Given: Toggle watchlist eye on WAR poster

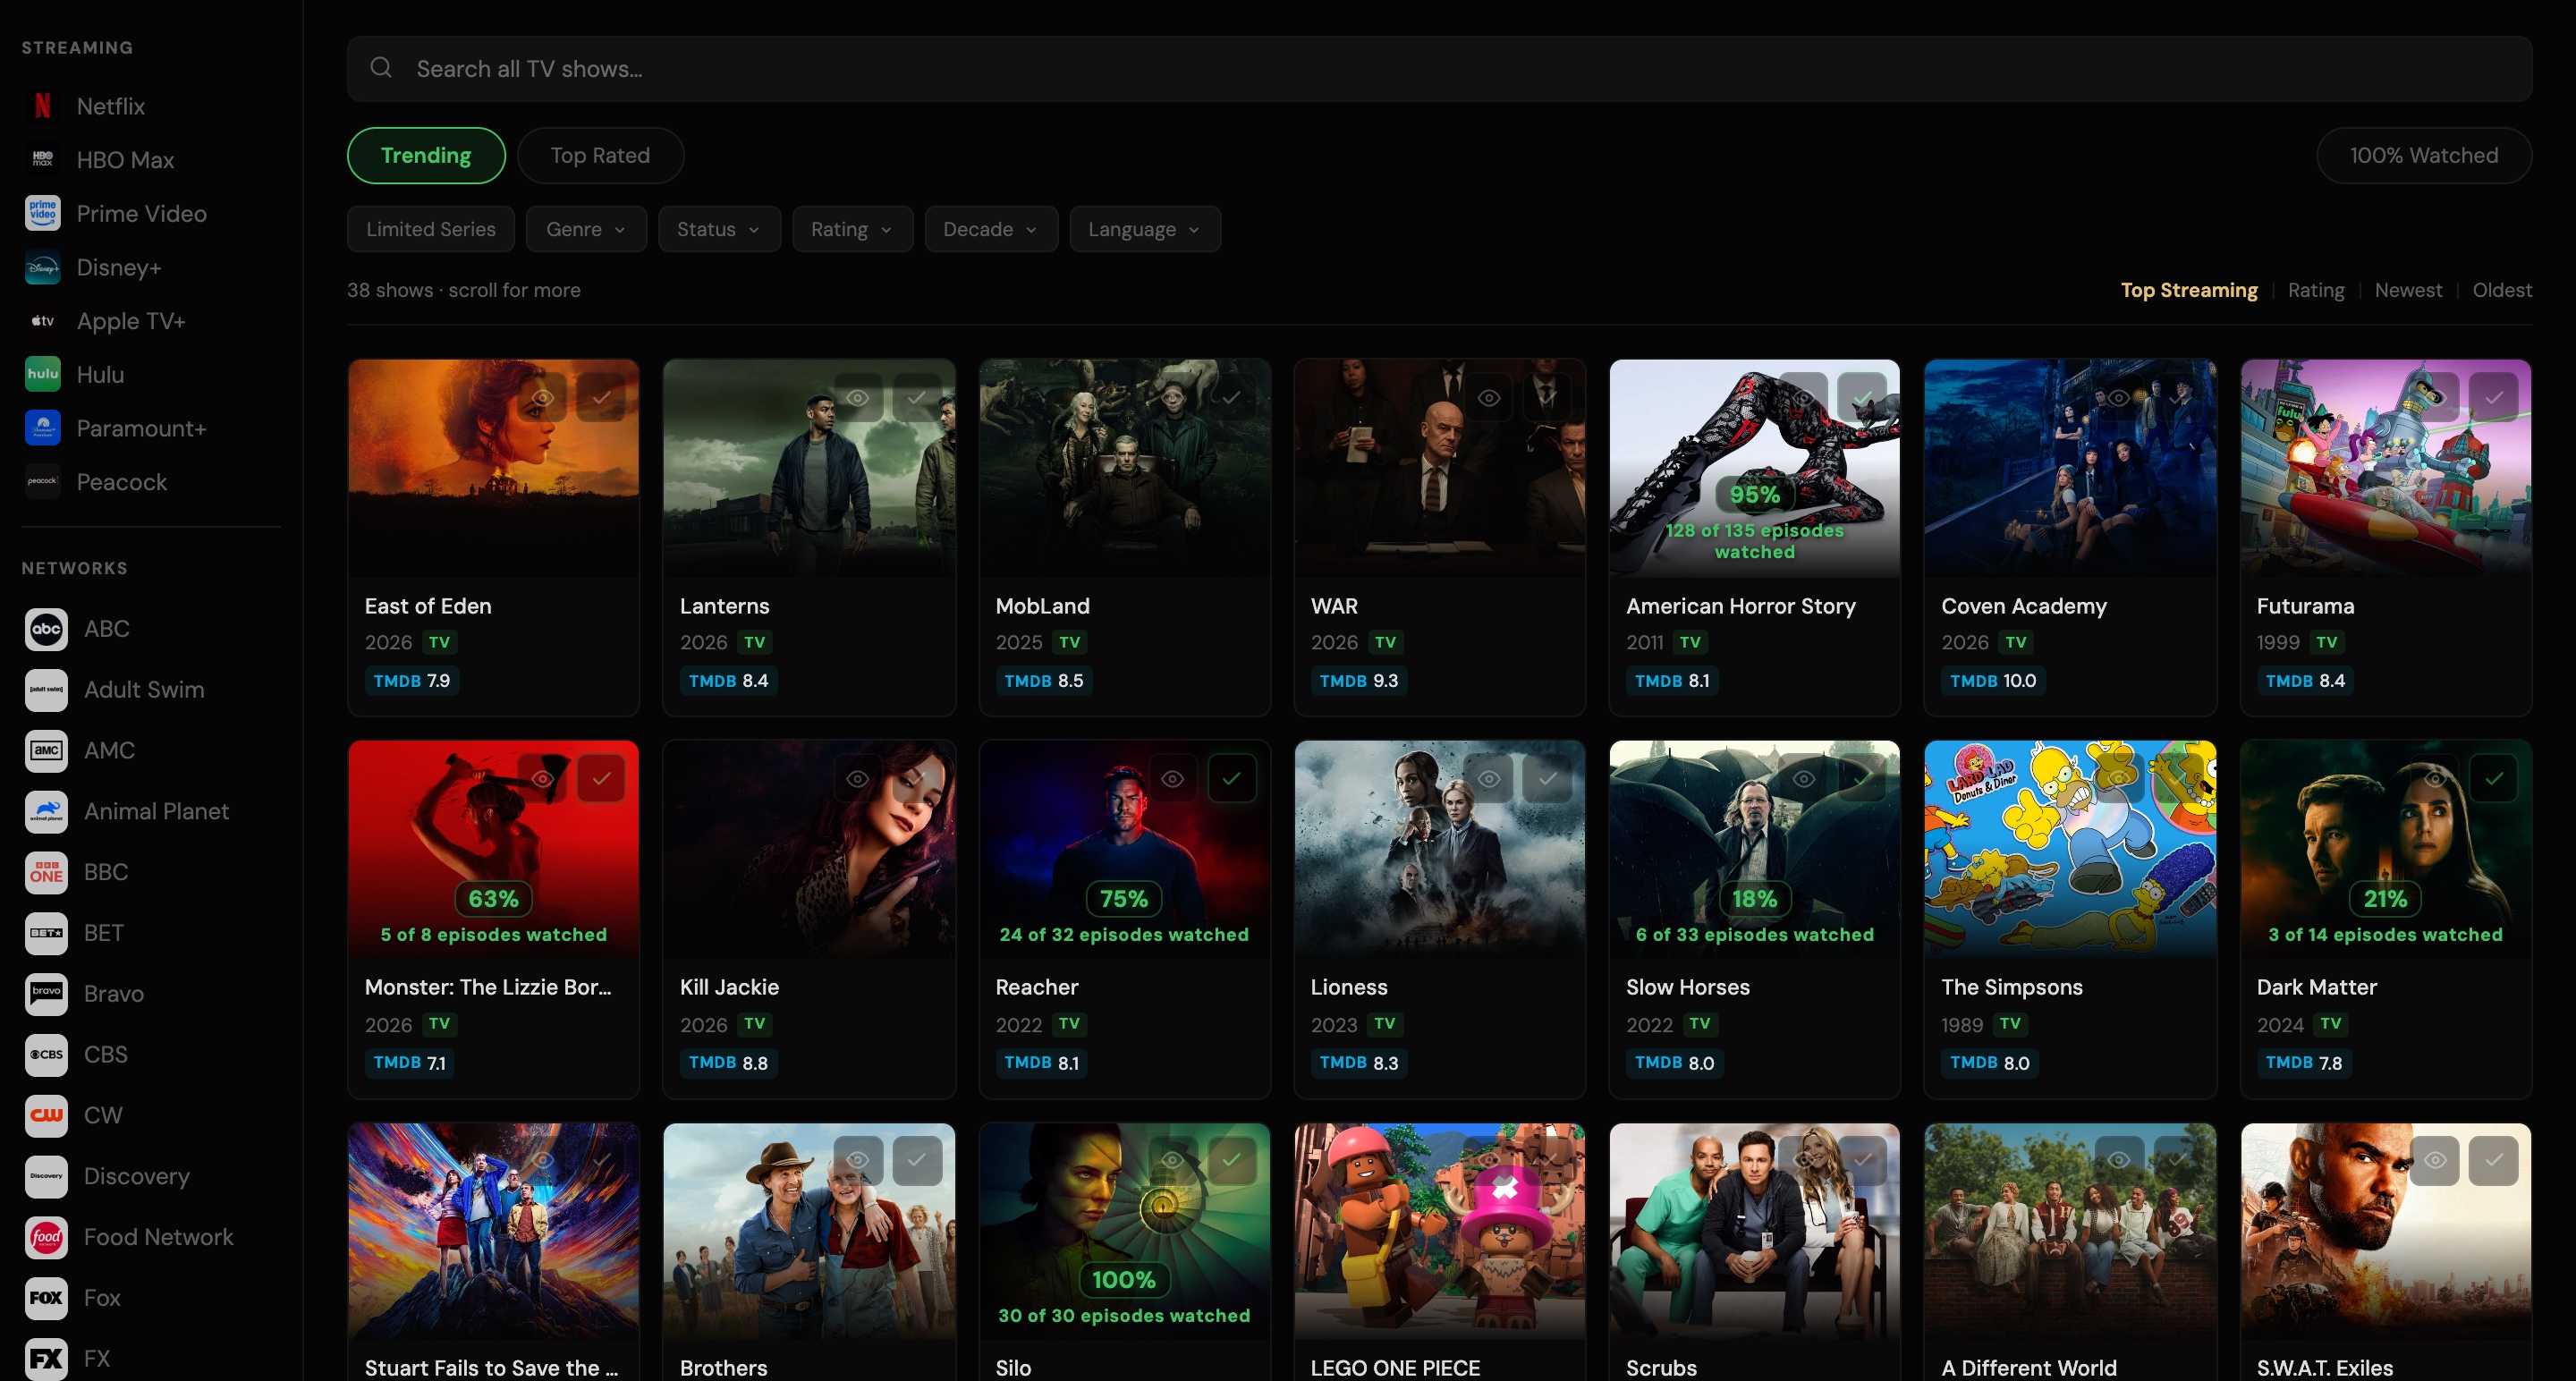Looking at the screenshot, I should point(1489,398).
